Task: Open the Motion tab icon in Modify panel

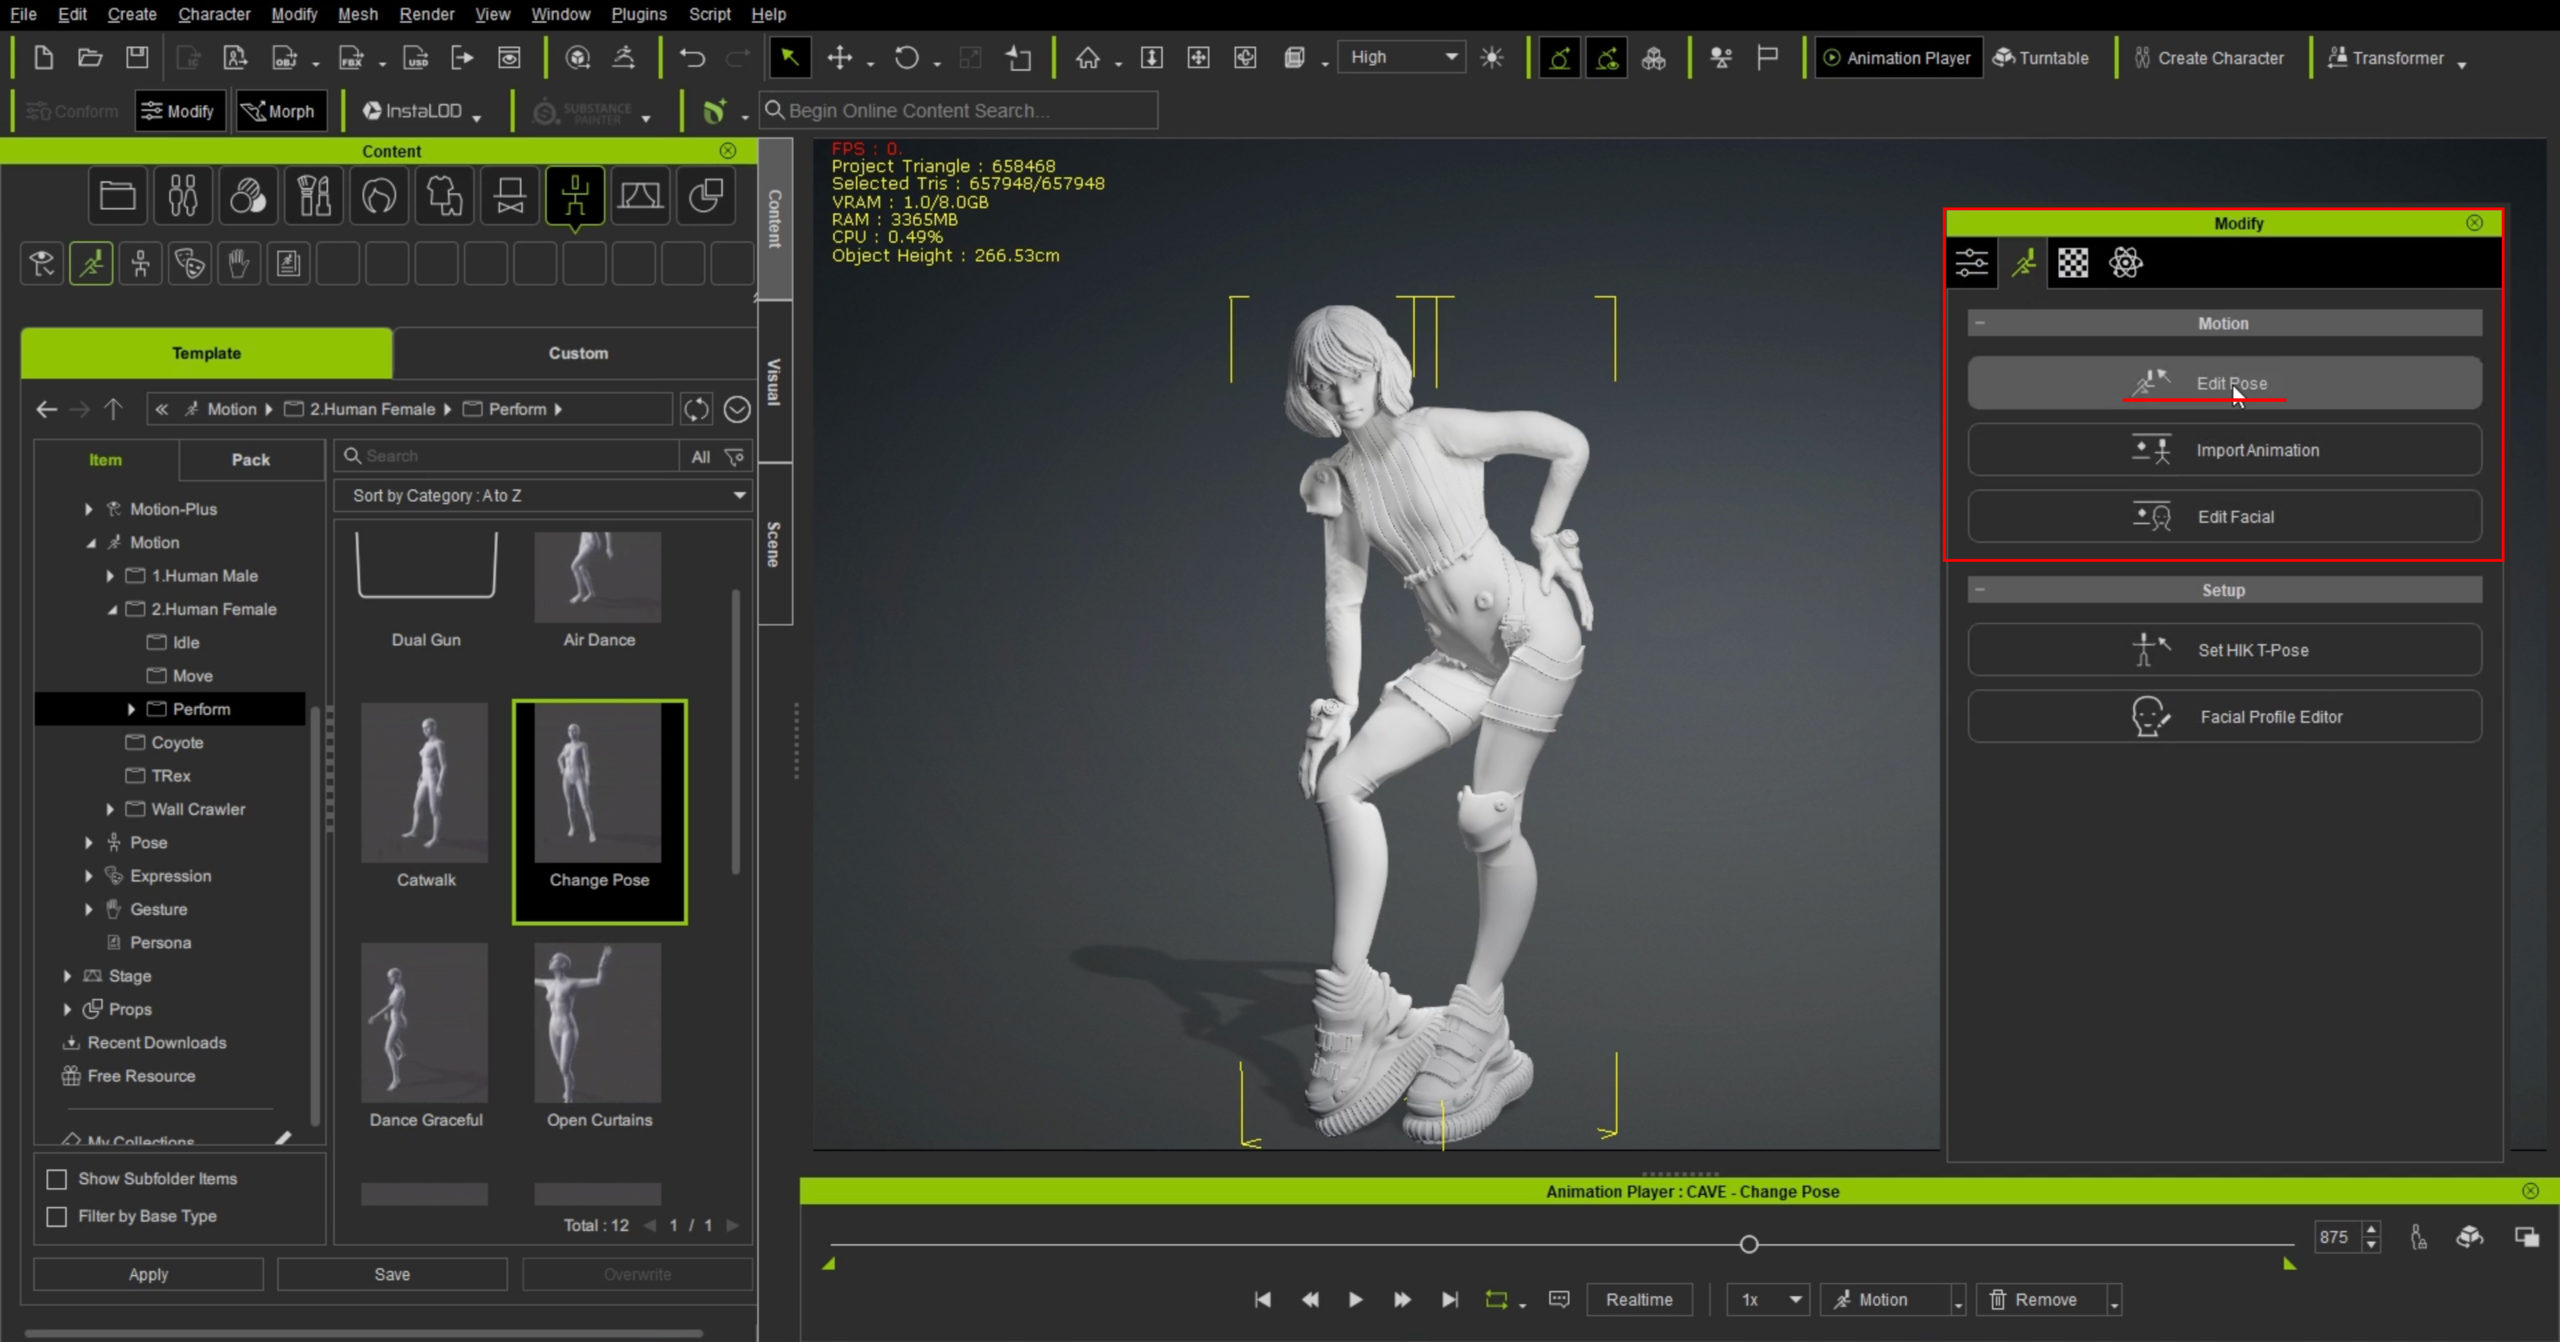Action: pyautogui.click(x=2023, y=264)
